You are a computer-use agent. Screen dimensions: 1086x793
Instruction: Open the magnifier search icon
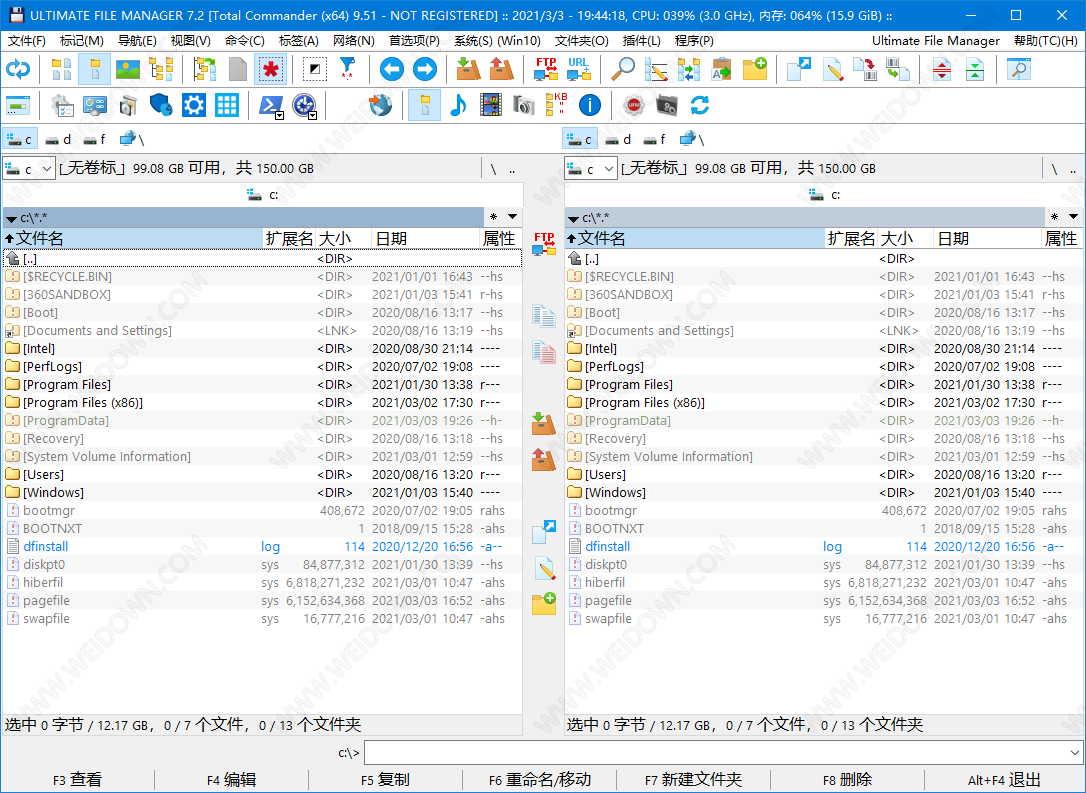point(623,69)
